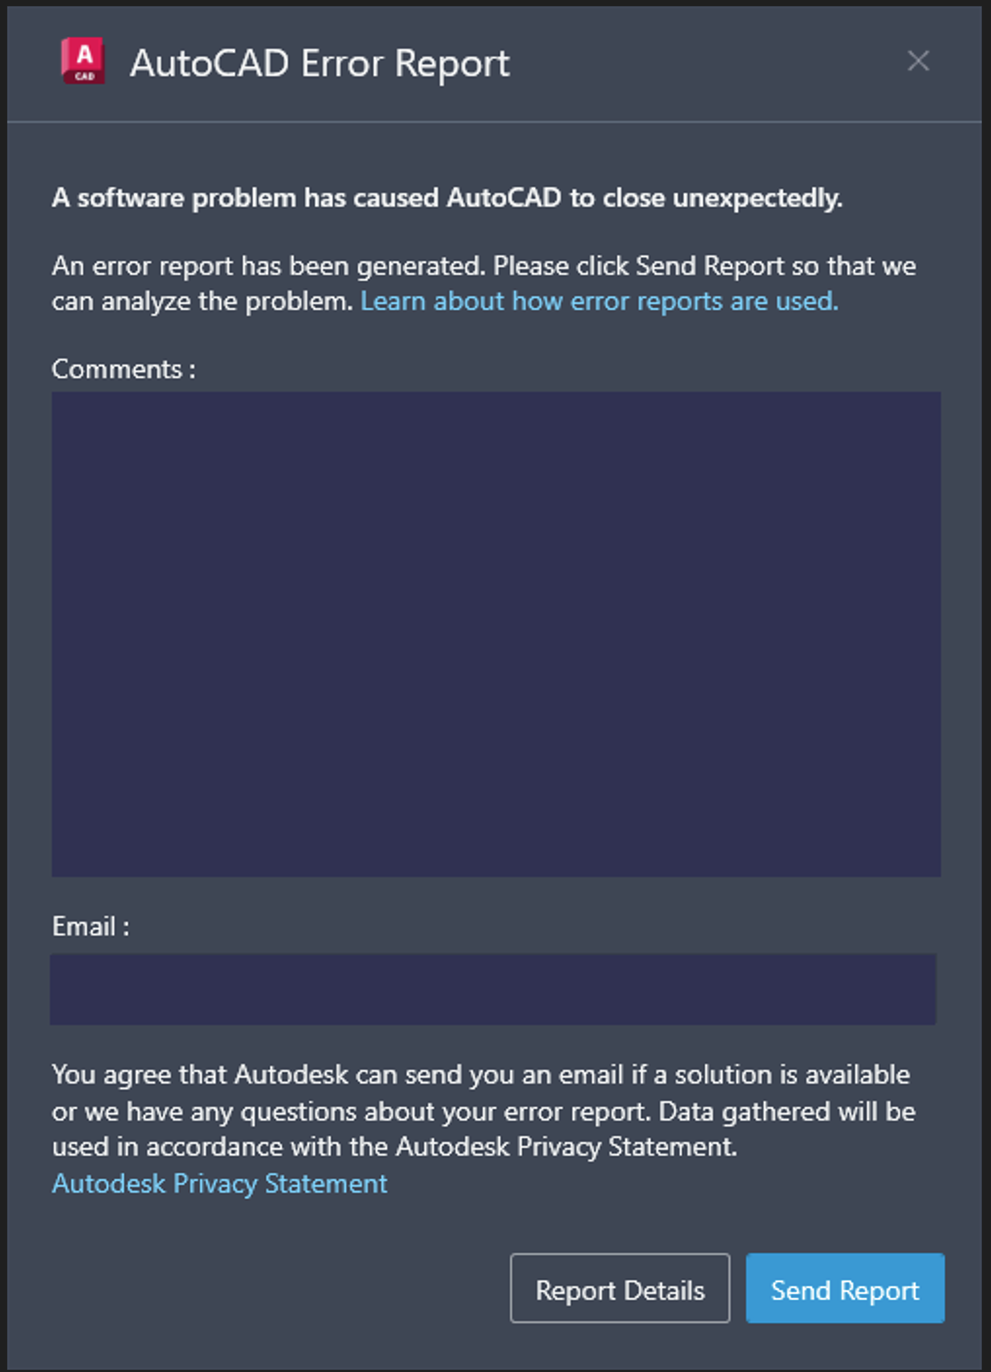Click the empty title bar area right of the title
Image resolution: width=991 pixels, height=1372 pixels.
click(700, 62)
